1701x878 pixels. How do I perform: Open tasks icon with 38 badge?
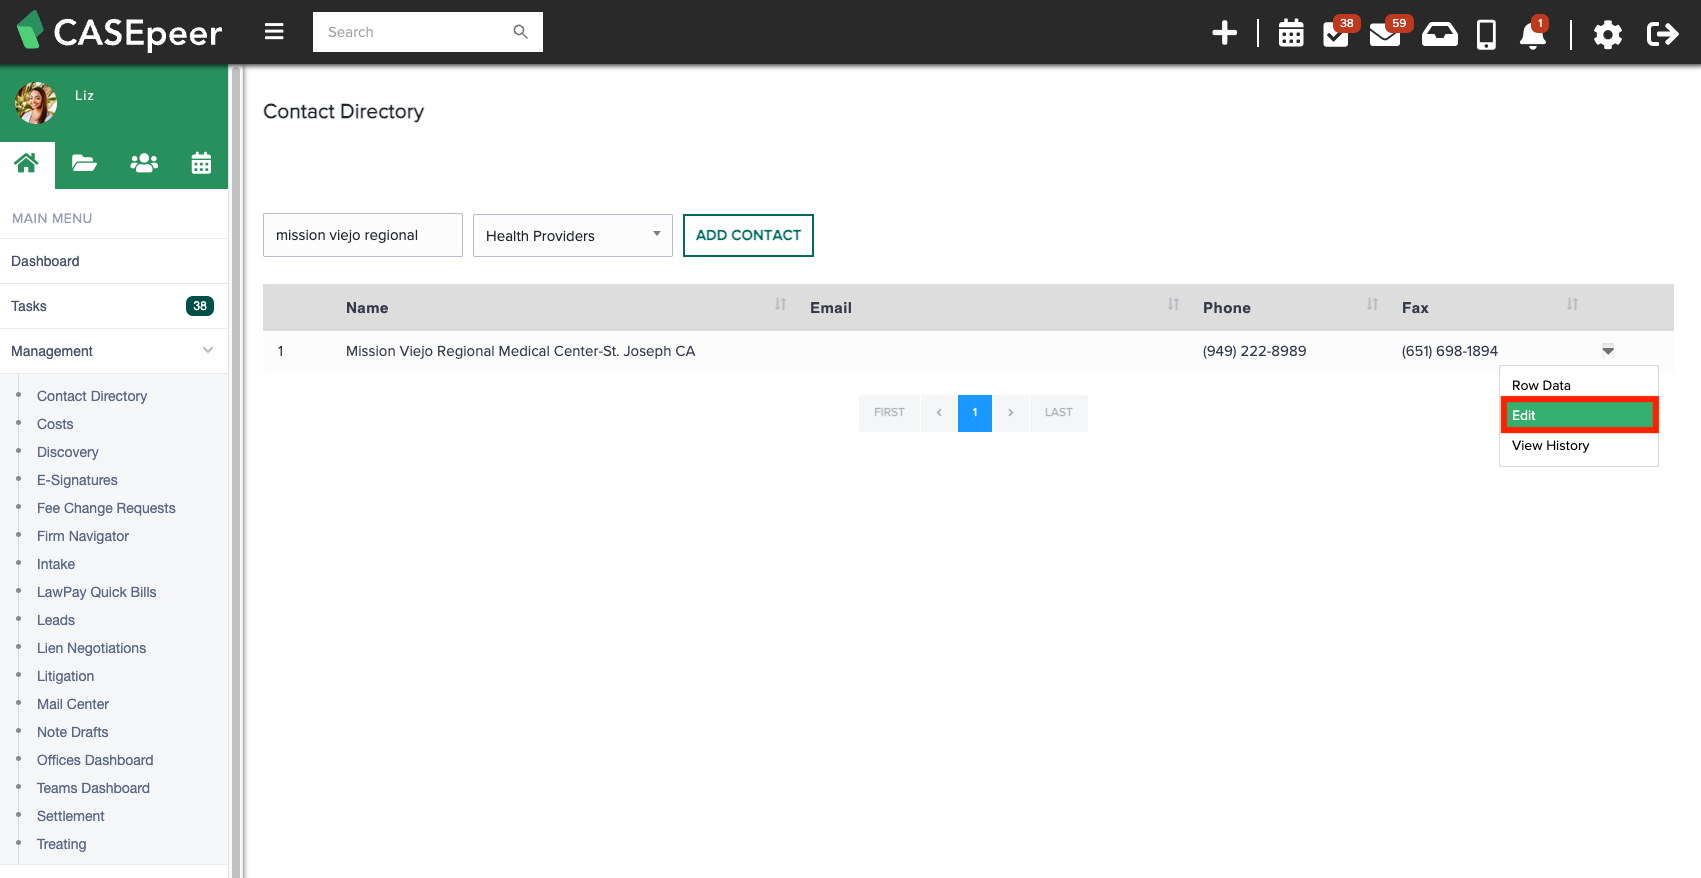click(x=1337, y=33)
